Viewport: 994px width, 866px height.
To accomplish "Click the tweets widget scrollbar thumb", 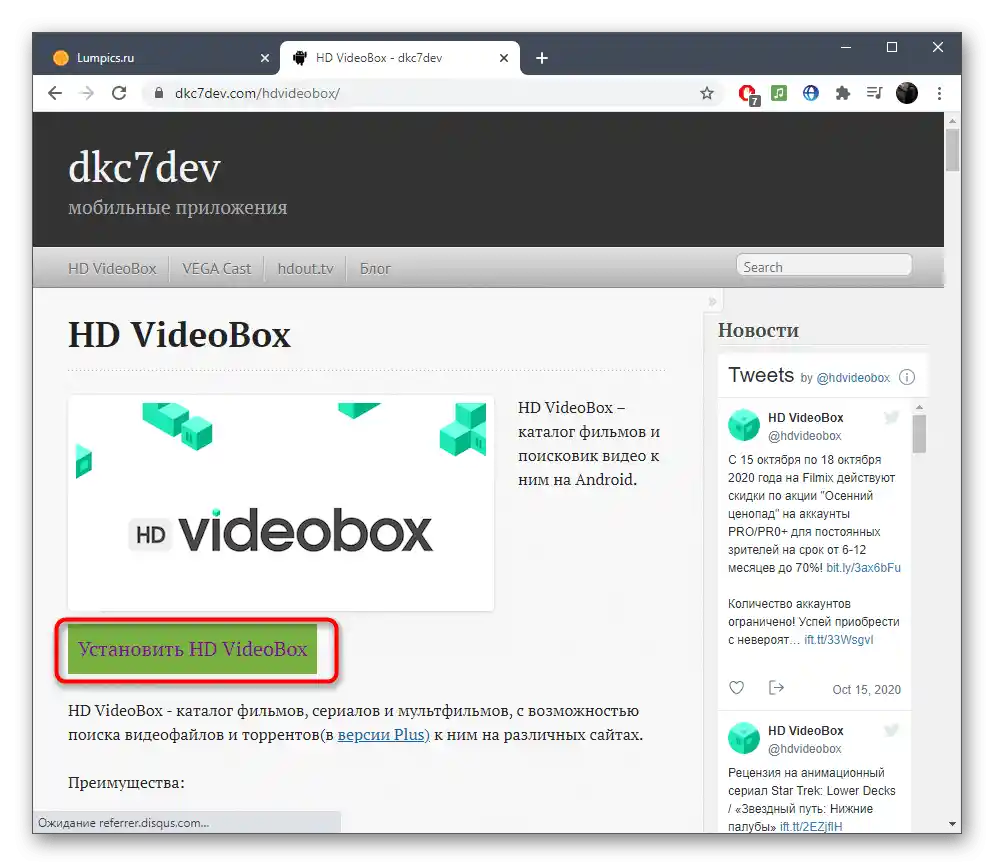I will (919, 434).
